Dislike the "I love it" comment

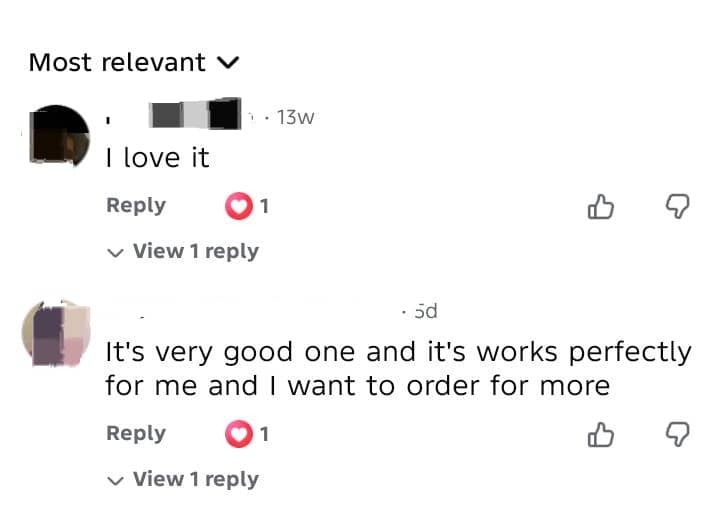coord(678,207)
